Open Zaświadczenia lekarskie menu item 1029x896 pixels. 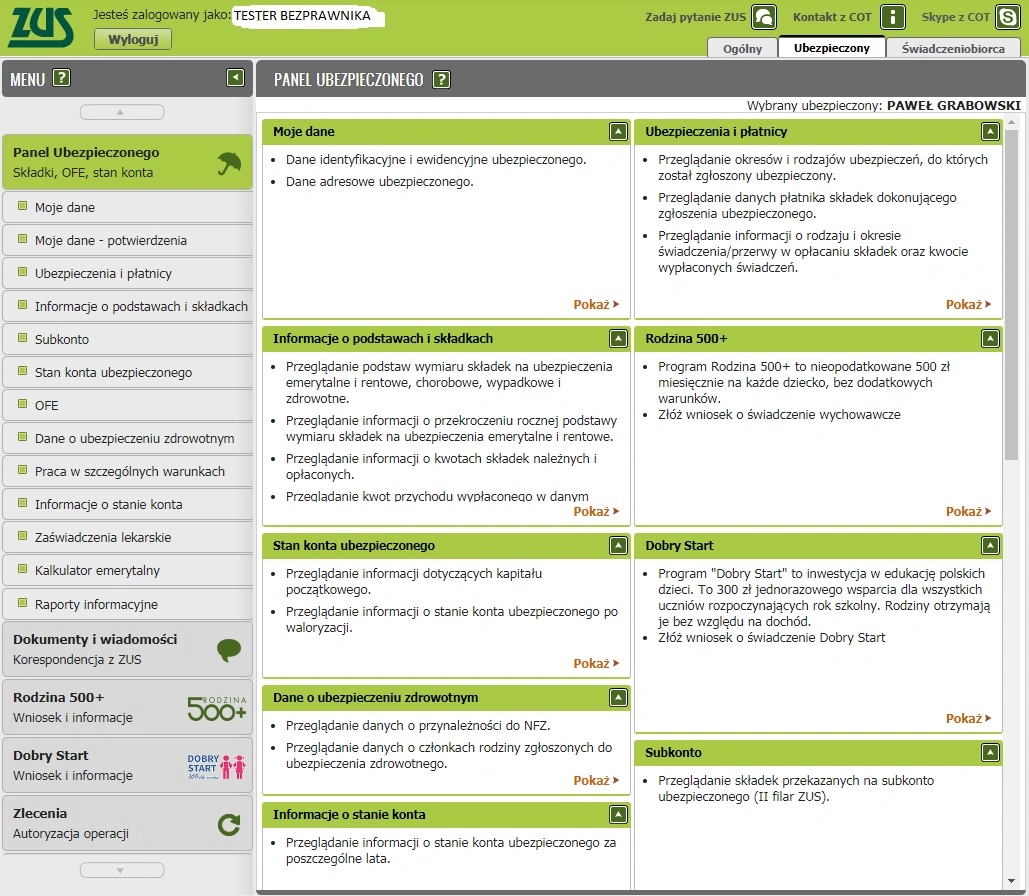[x=128, y=537]
